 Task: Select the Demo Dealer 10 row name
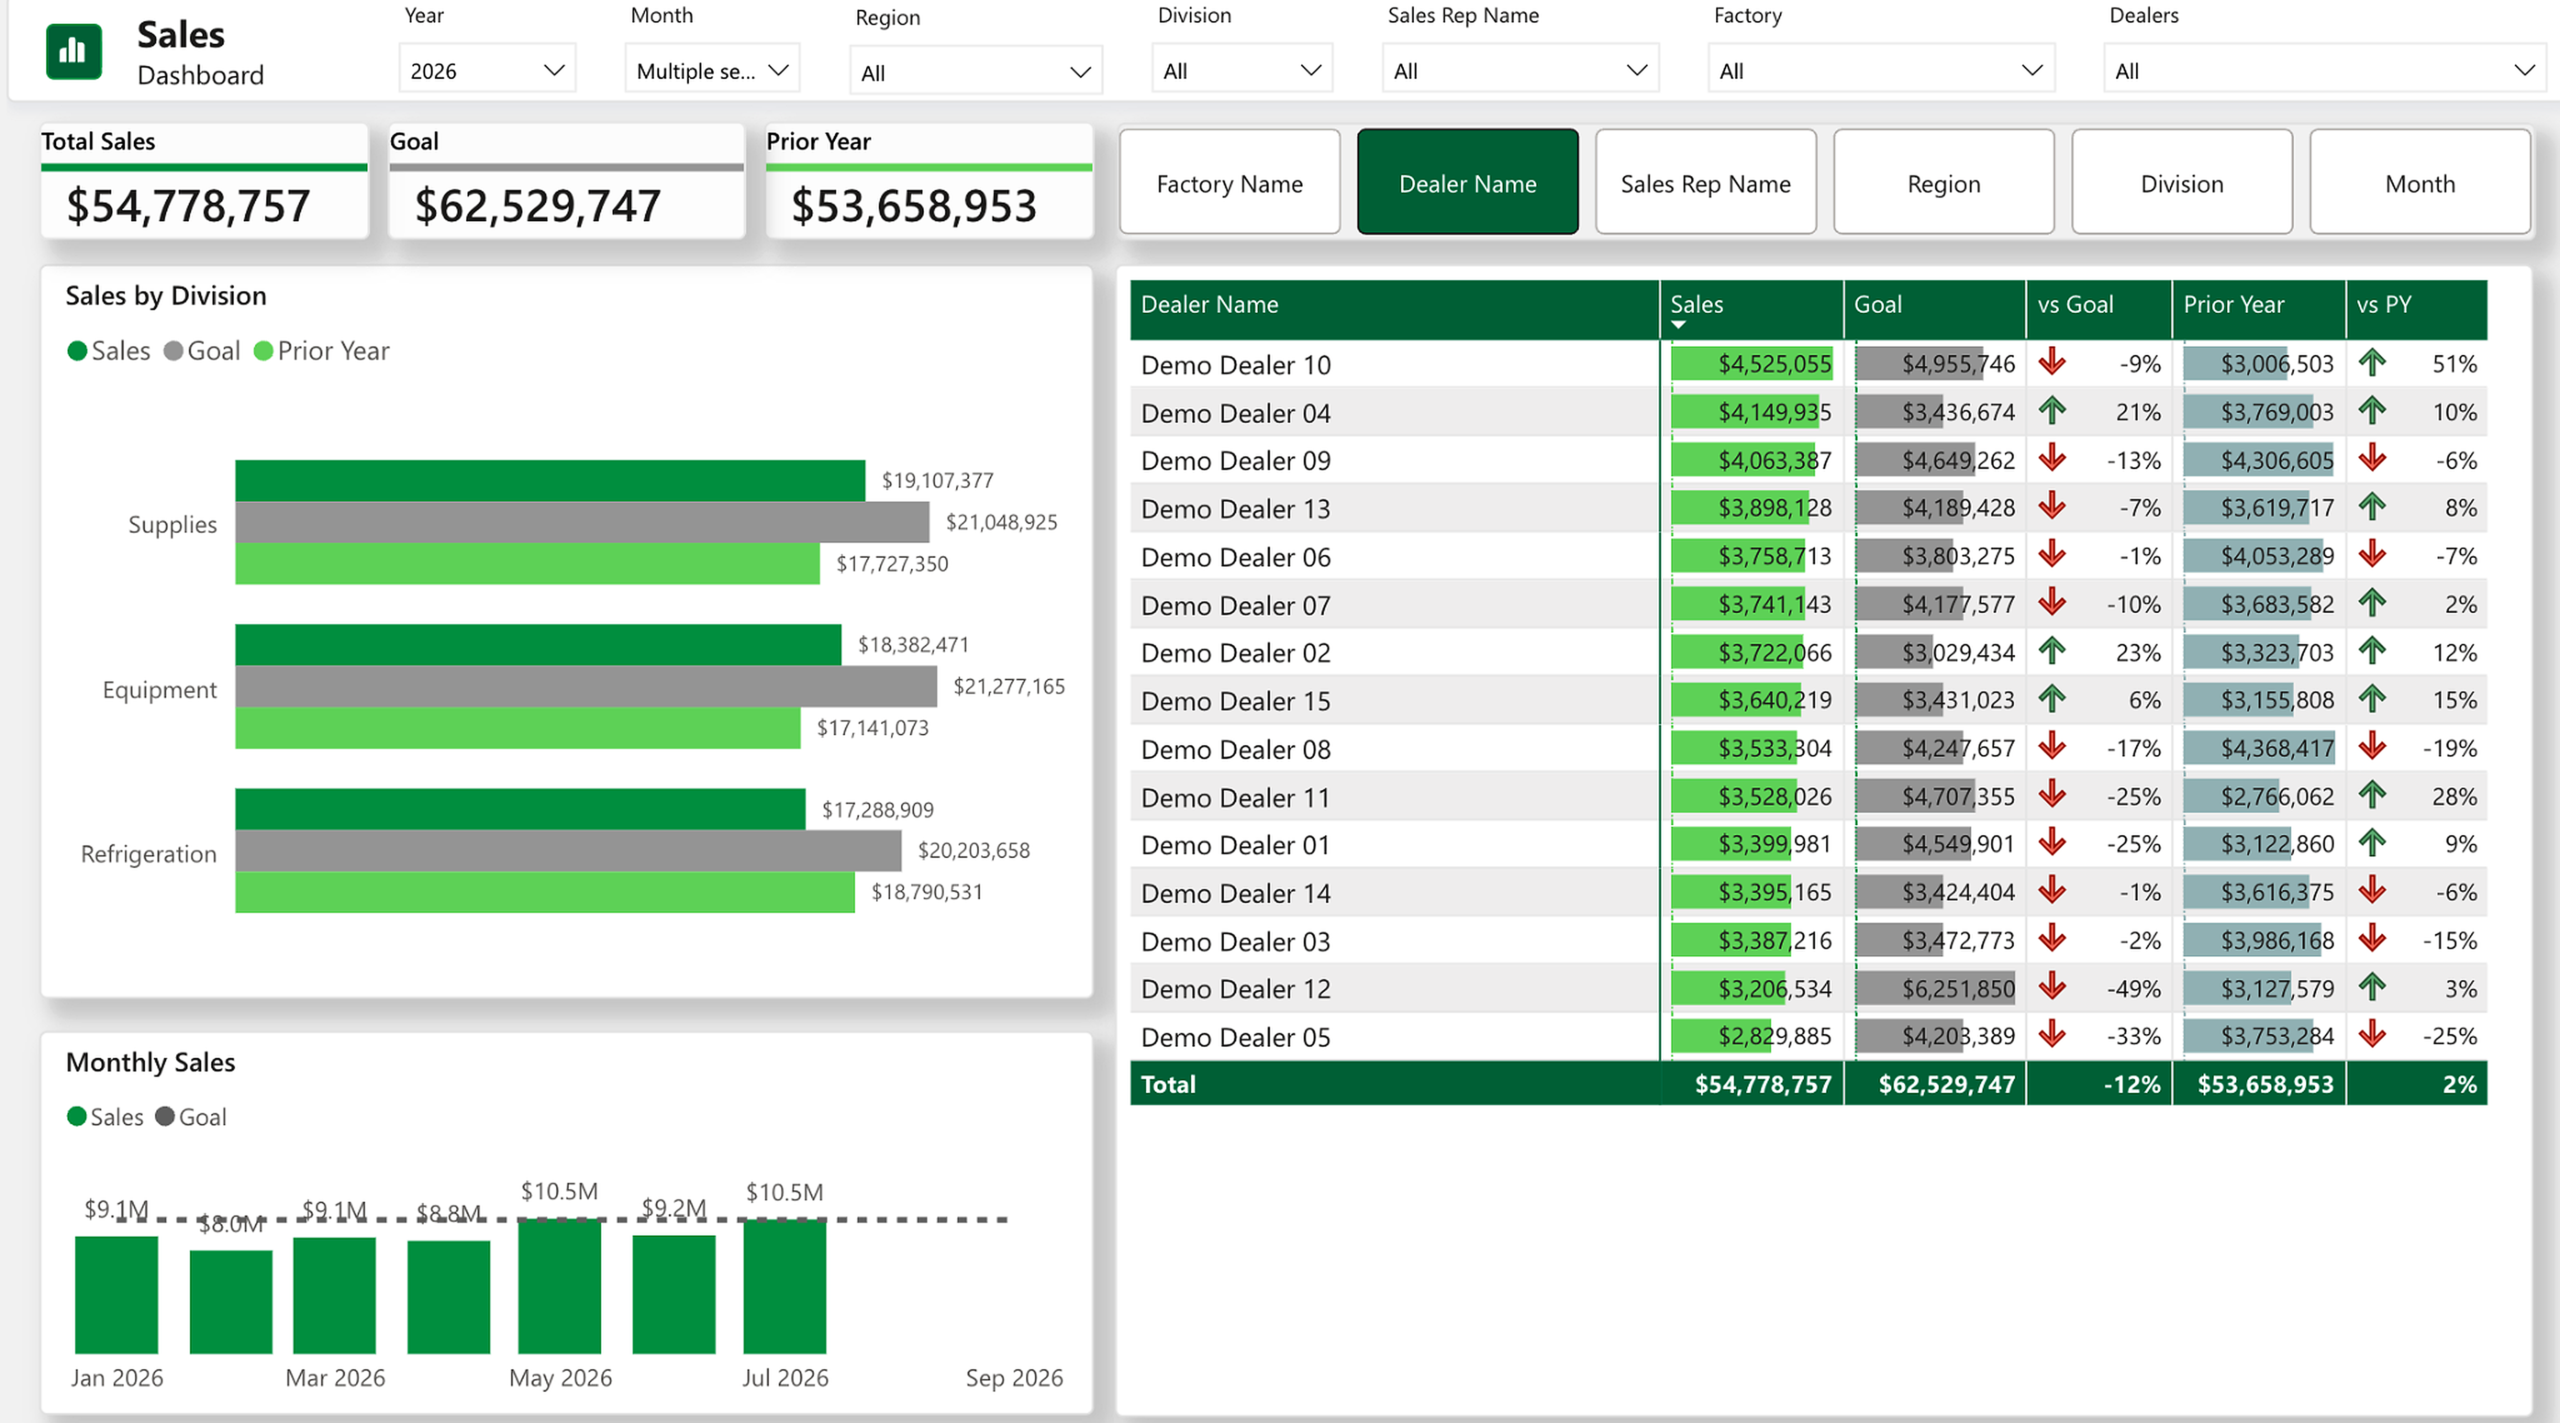(x=1236, y=365)
